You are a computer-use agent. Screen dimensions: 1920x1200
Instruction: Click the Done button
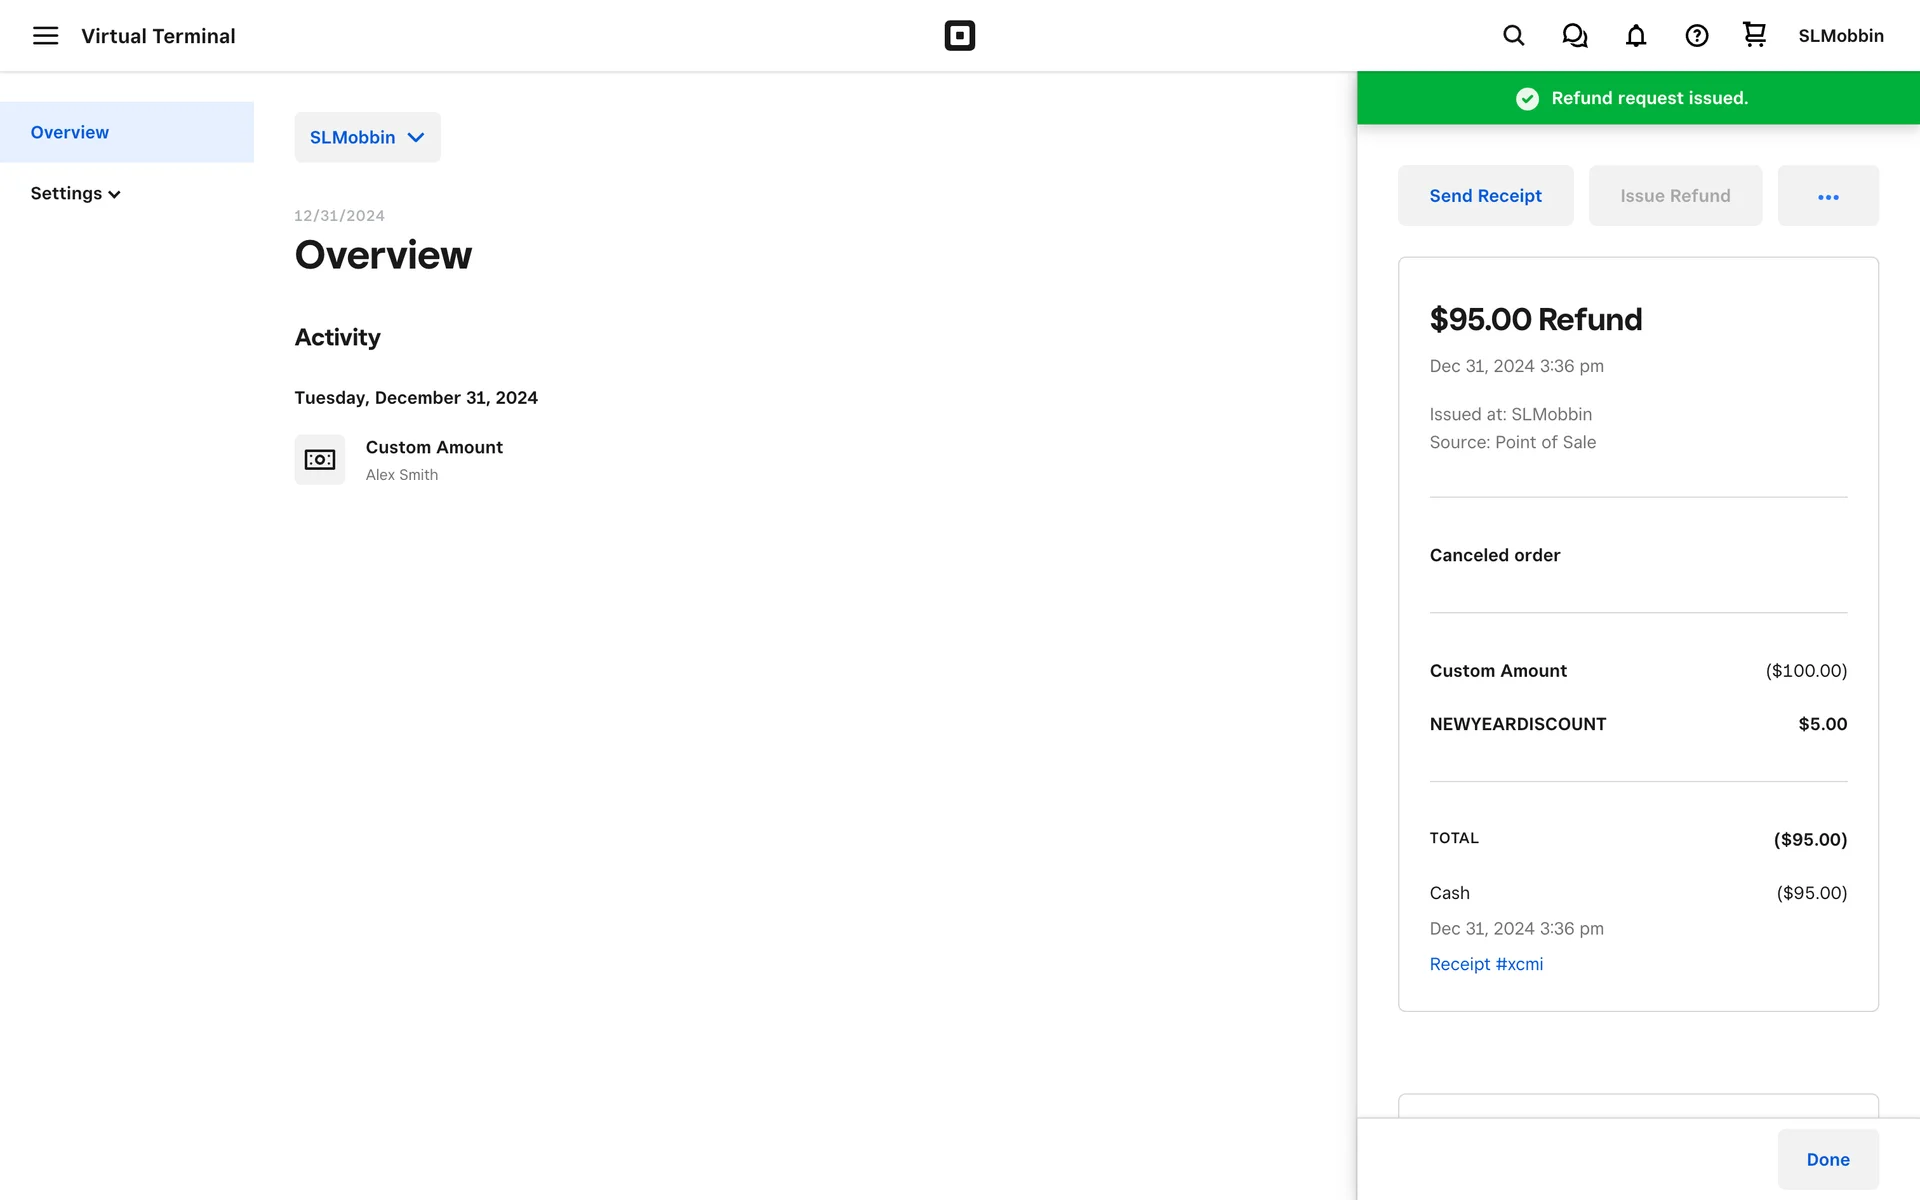coord(1827,1159)
